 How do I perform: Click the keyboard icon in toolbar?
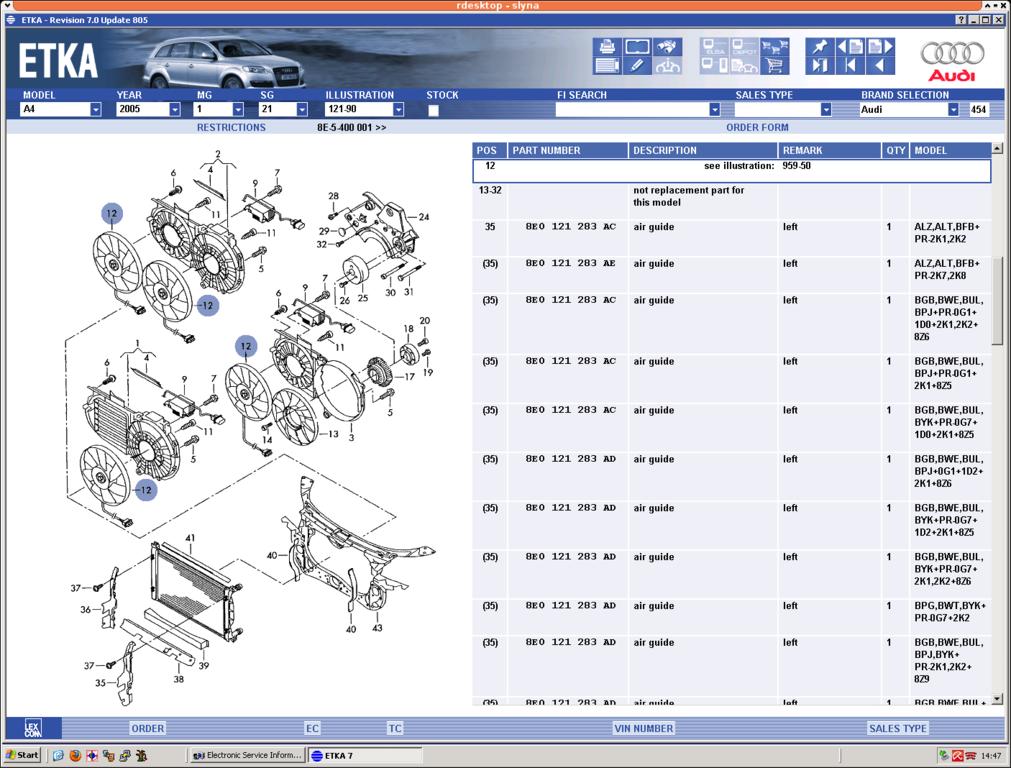(607, 66)
